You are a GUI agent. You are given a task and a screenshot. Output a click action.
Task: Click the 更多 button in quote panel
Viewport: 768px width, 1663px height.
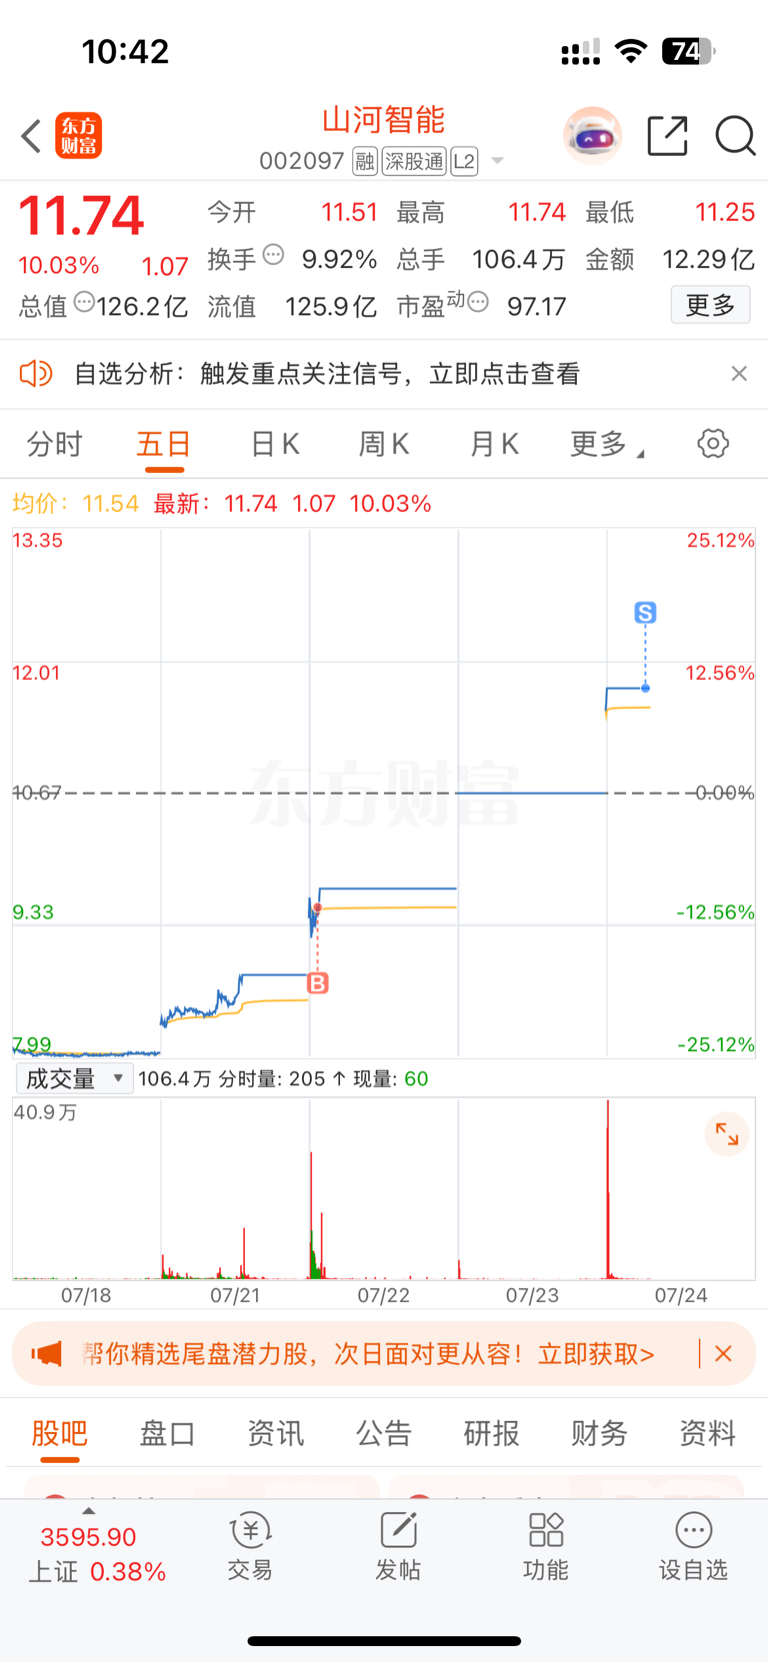coord(710,305)
